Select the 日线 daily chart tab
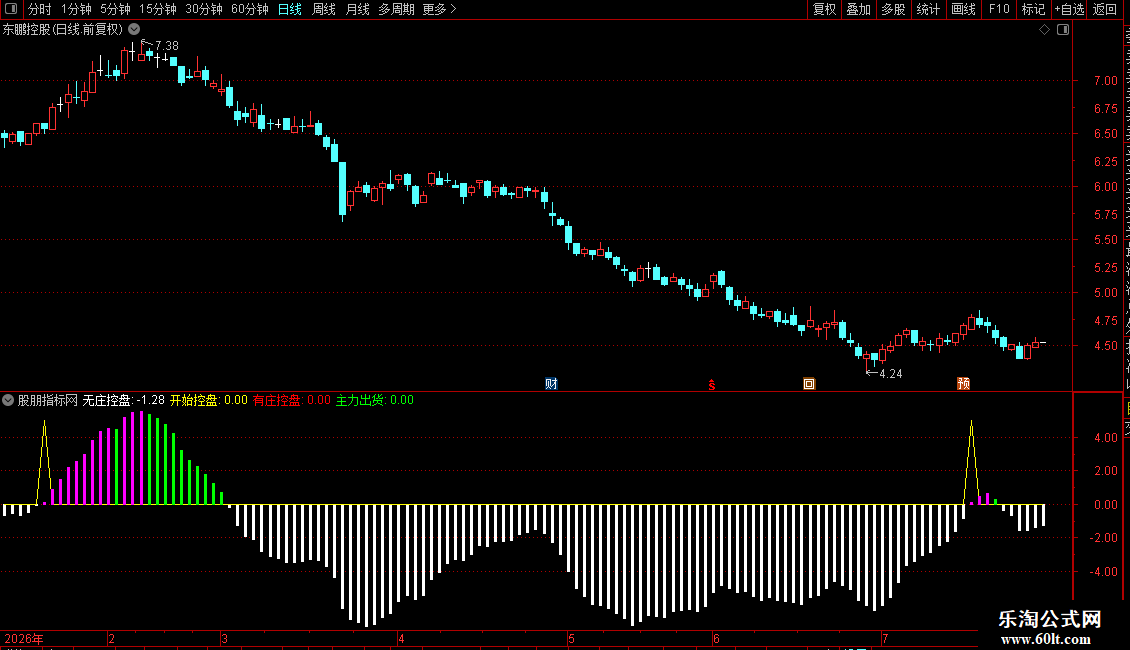The width and height of the screenshot is (1130, 650). [290, 9]
